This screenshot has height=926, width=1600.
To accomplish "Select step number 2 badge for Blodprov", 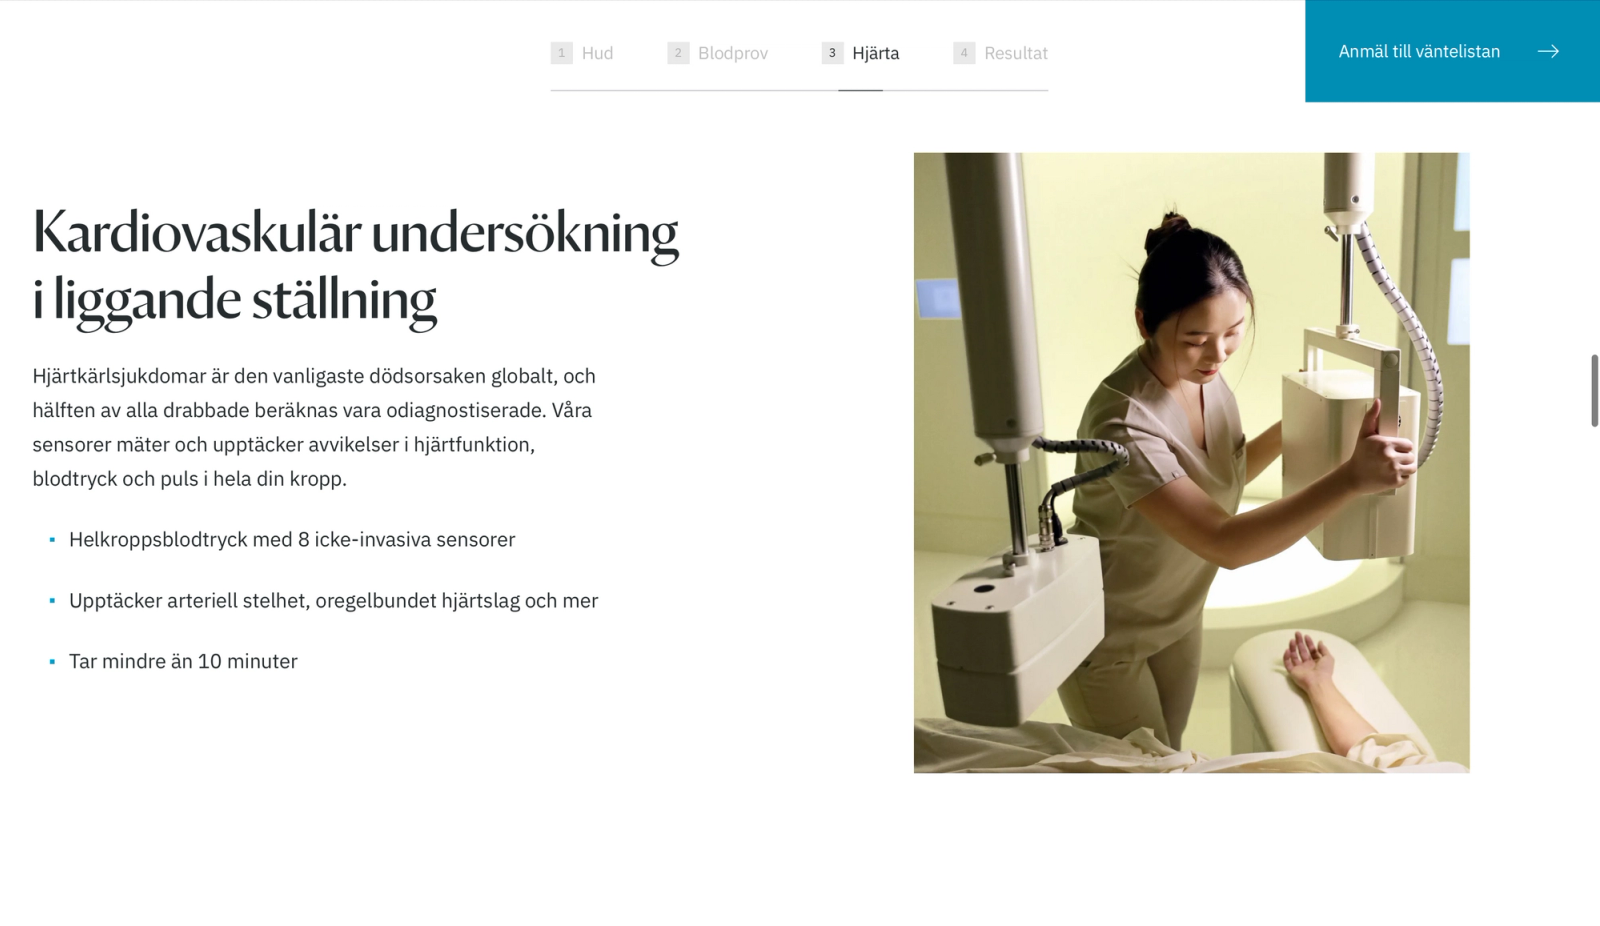I will (x=678, y=53).
